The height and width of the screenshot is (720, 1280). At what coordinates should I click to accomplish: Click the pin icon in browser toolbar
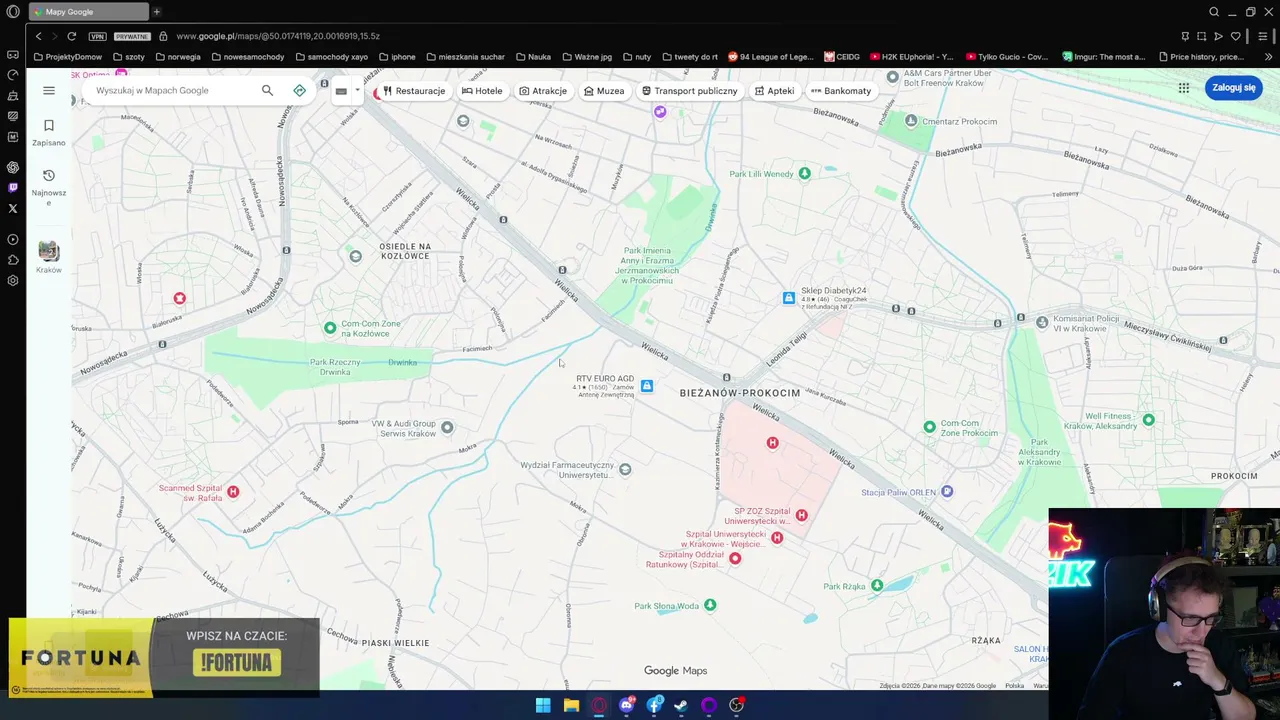[x=1185, y=36]
